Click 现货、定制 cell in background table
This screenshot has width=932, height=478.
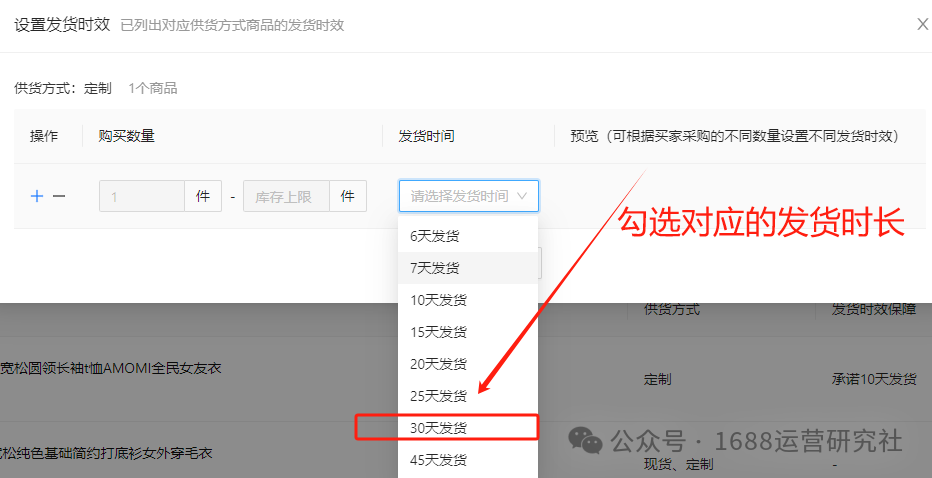pyautogui.click(x=678, y=464)
